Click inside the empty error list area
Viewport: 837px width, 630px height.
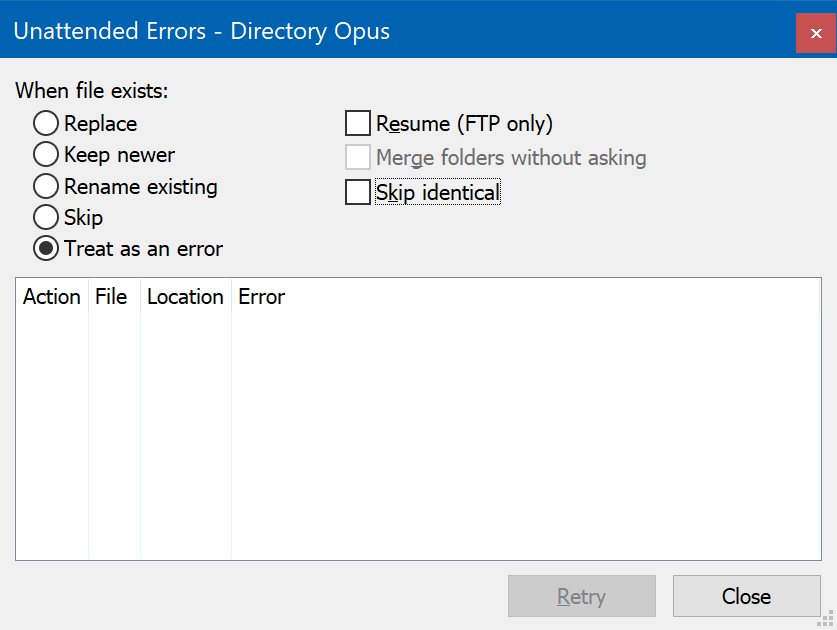click(418, 434)
